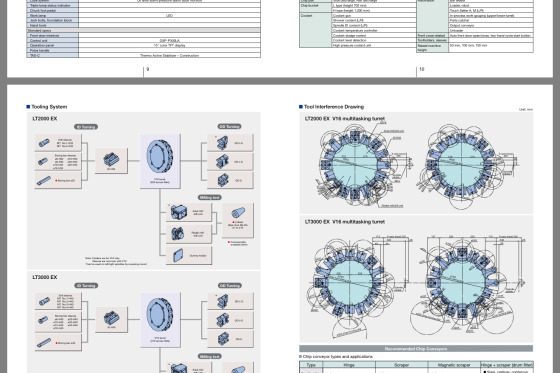Screen dimensions: 560x373
Task: Select the LT3000 EX boring bar icon
Action: pos(44,343)
